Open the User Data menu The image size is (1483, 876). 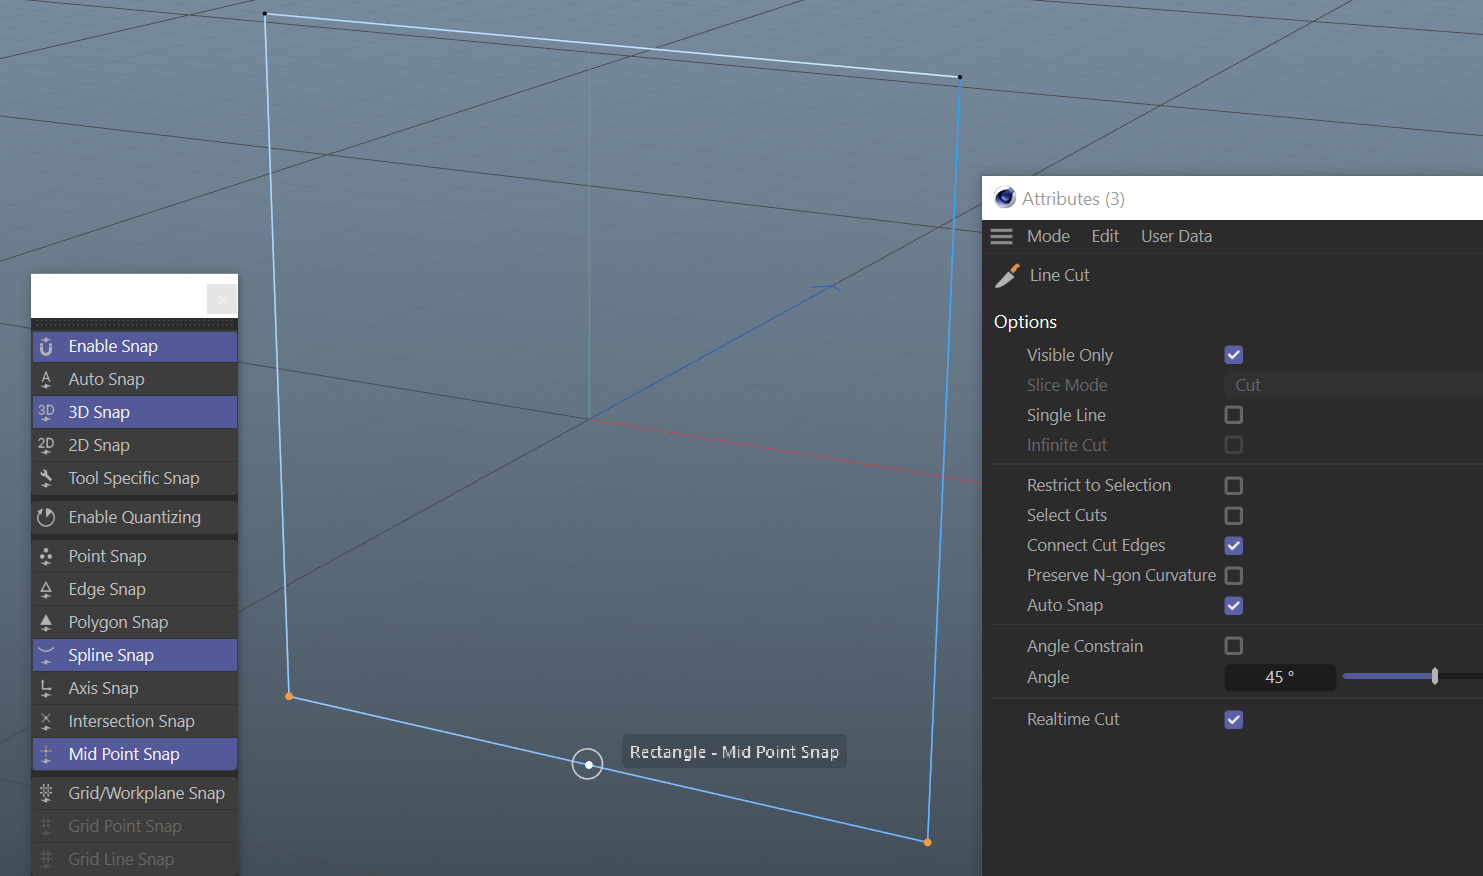[x=1176, y=236]
